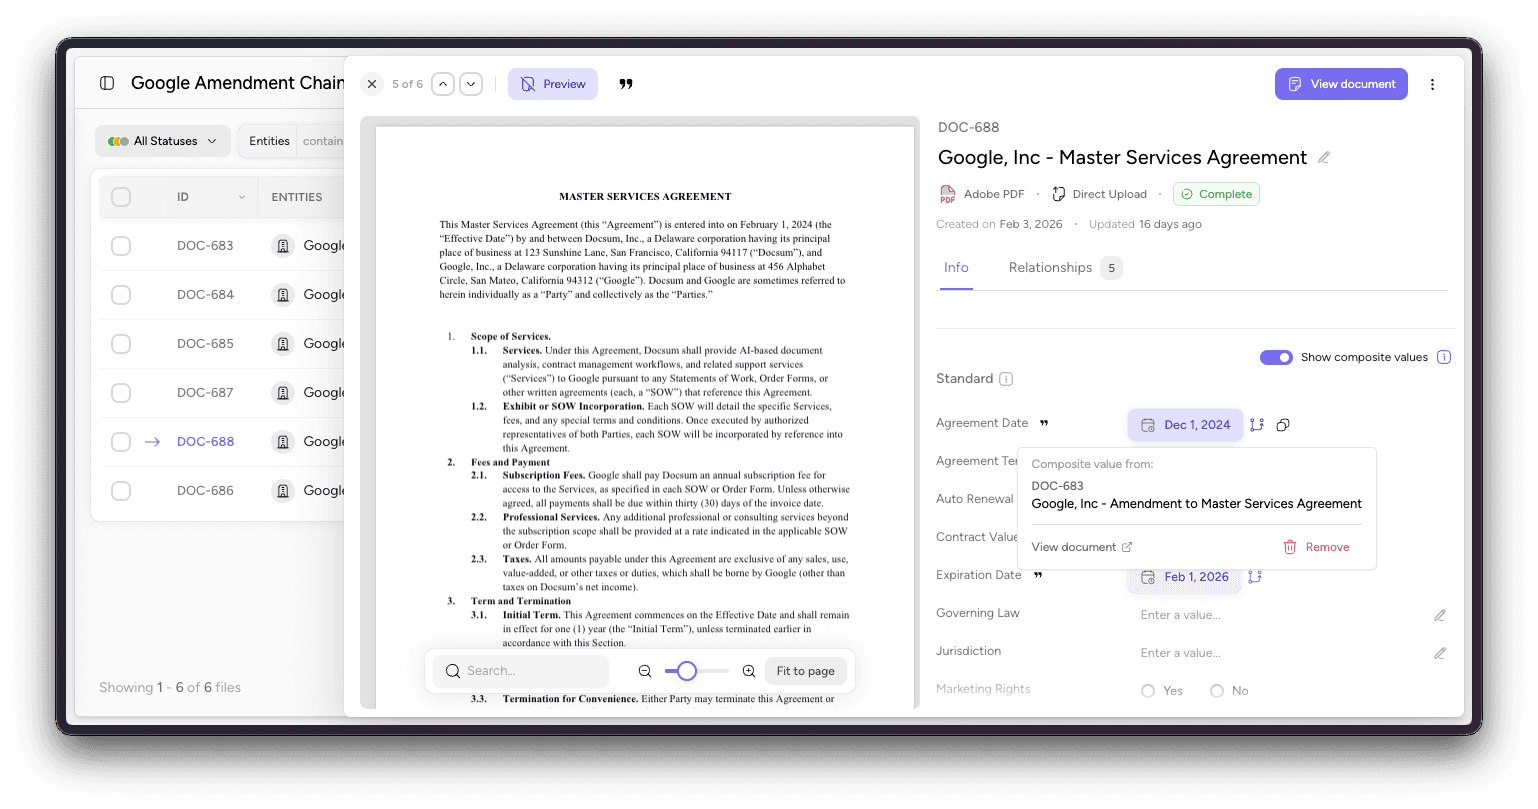Go to next document with down chevron
Viewport: 1538px width, 809px height.
point(471,84)
